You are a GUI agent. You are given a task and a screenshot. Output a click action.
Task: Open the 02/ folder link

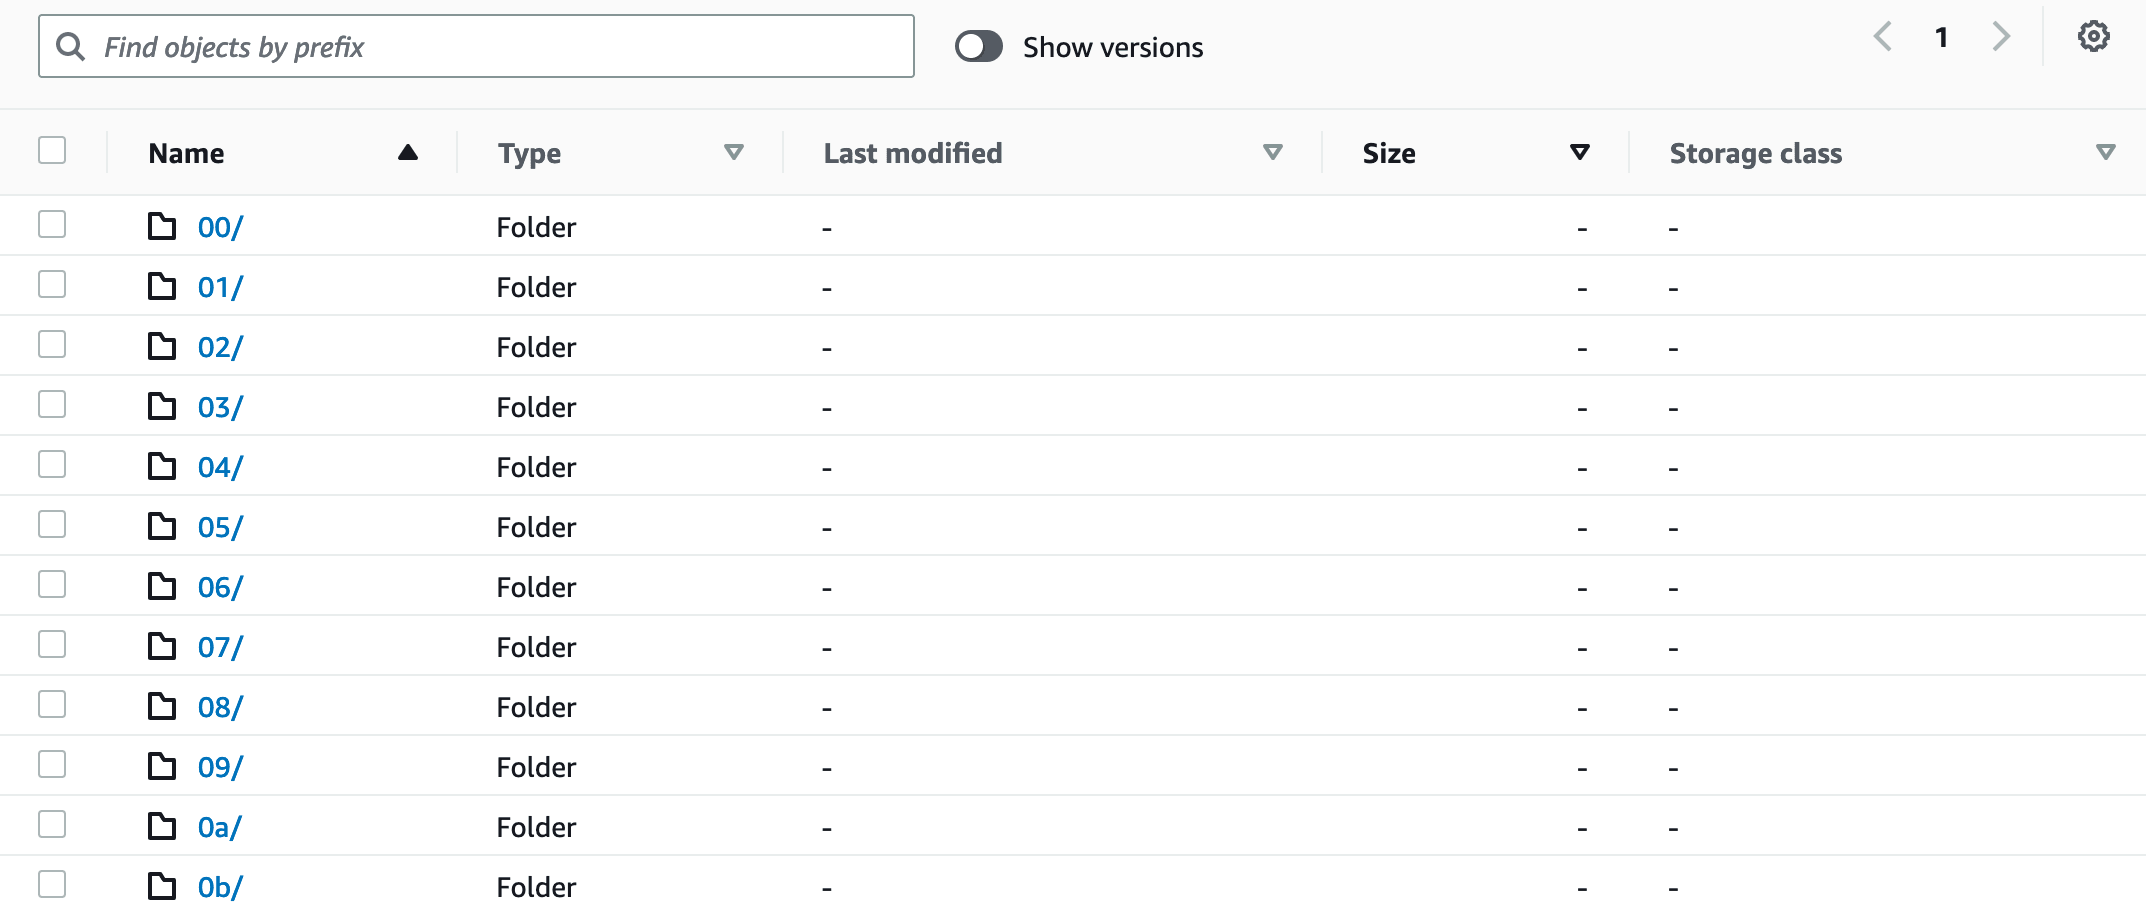point(220,347)
